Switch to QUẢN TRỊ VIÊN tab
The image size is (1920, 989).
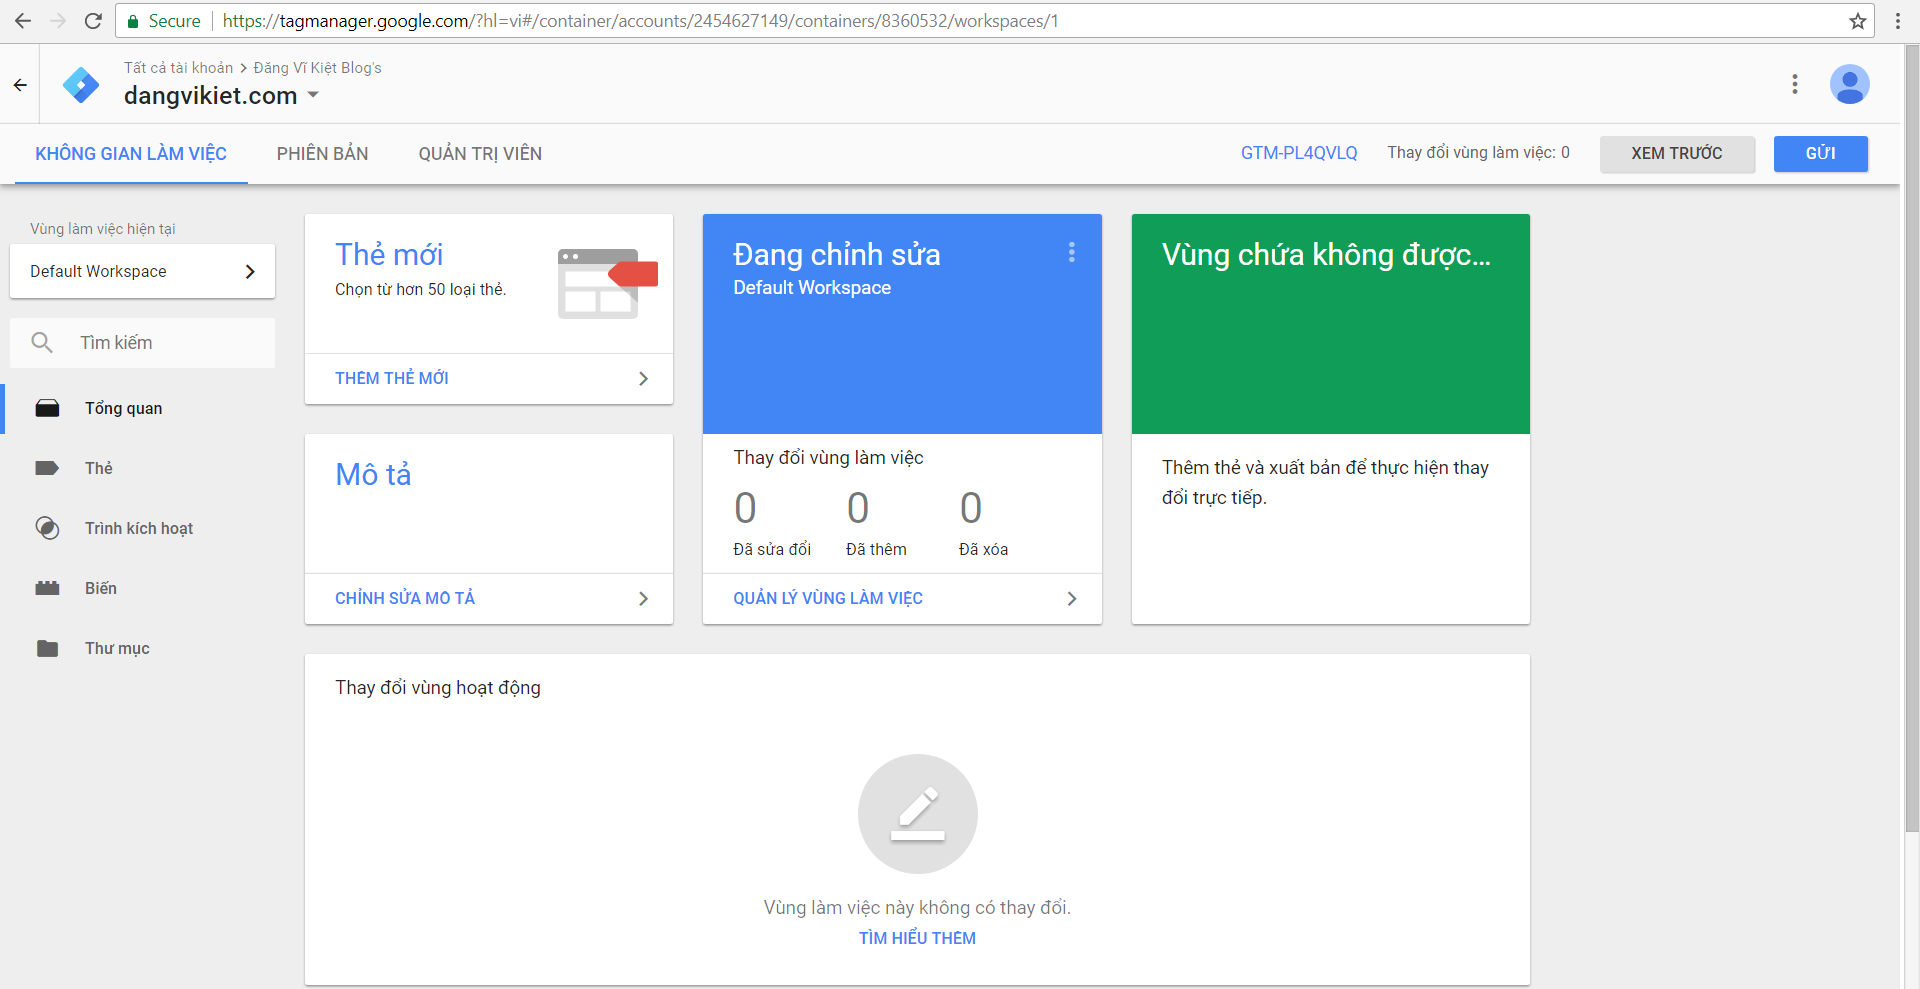coord(480,154)
